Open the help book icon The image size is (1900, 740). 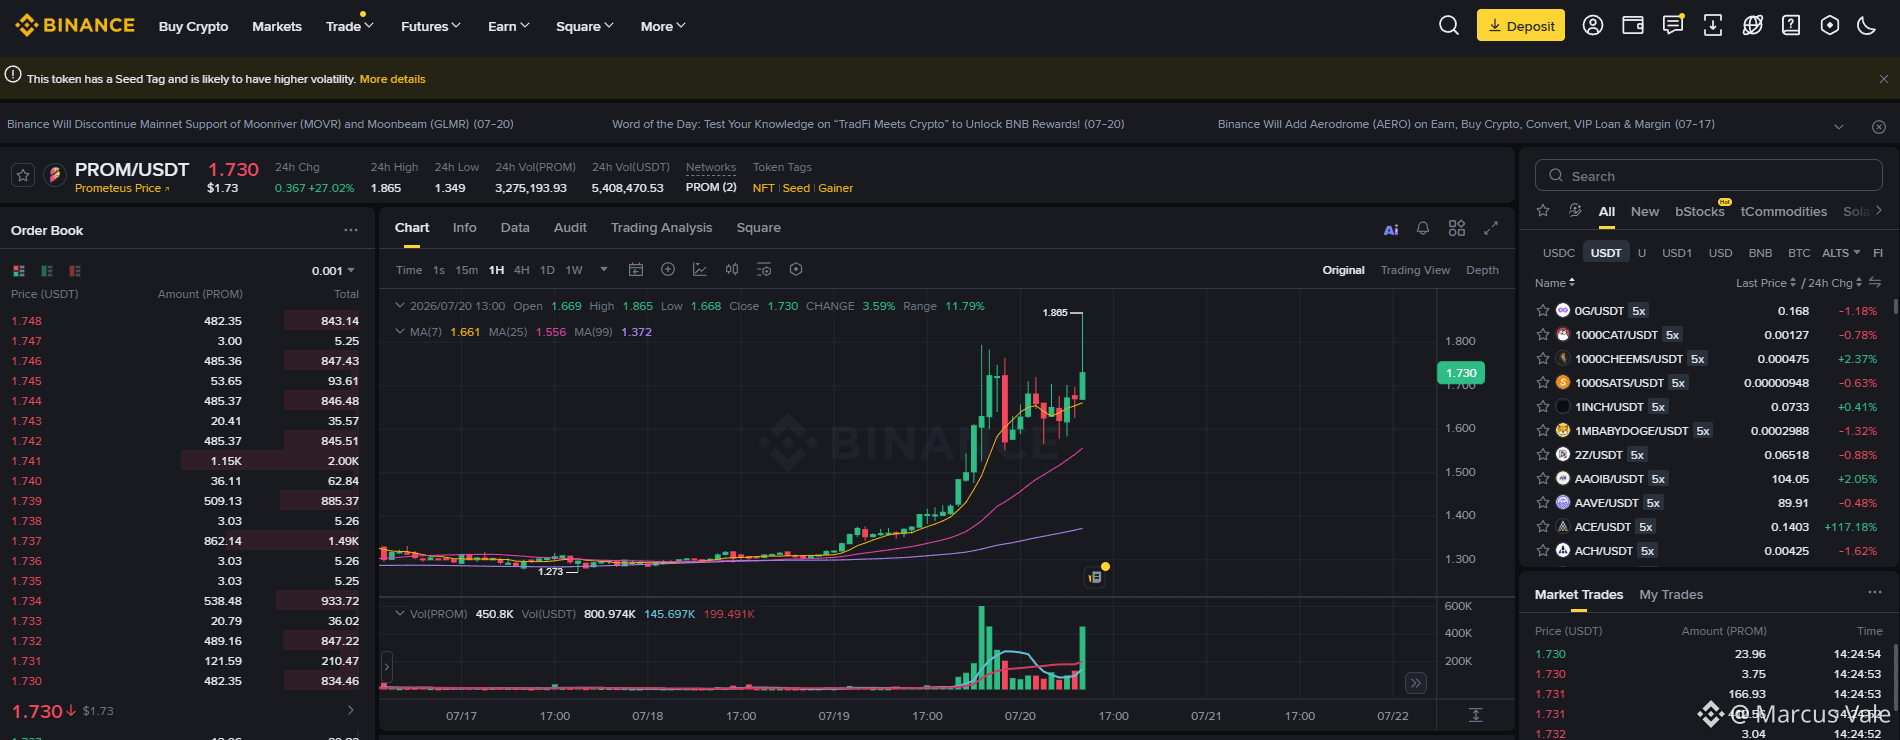click(x=1791, y=26)
